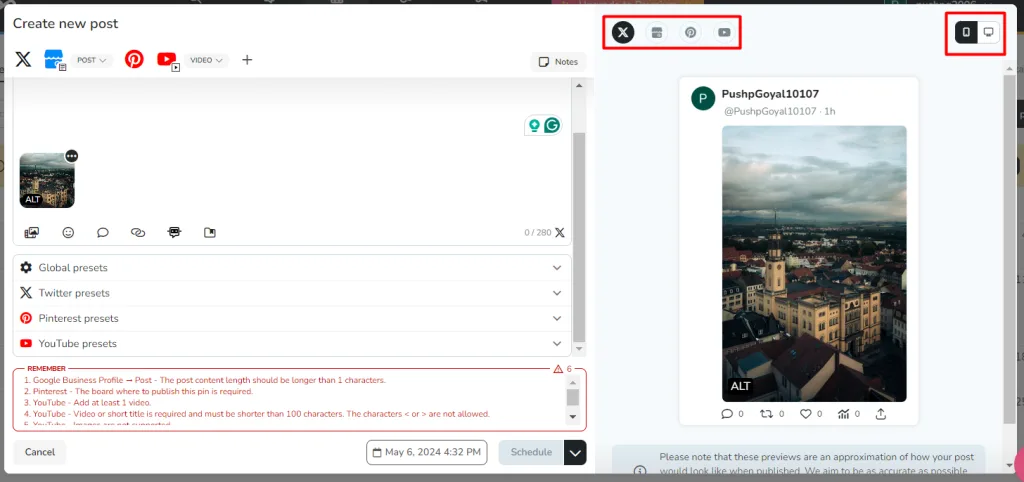Click the analytics bar chart icon in preview

[x=843, y=413]
